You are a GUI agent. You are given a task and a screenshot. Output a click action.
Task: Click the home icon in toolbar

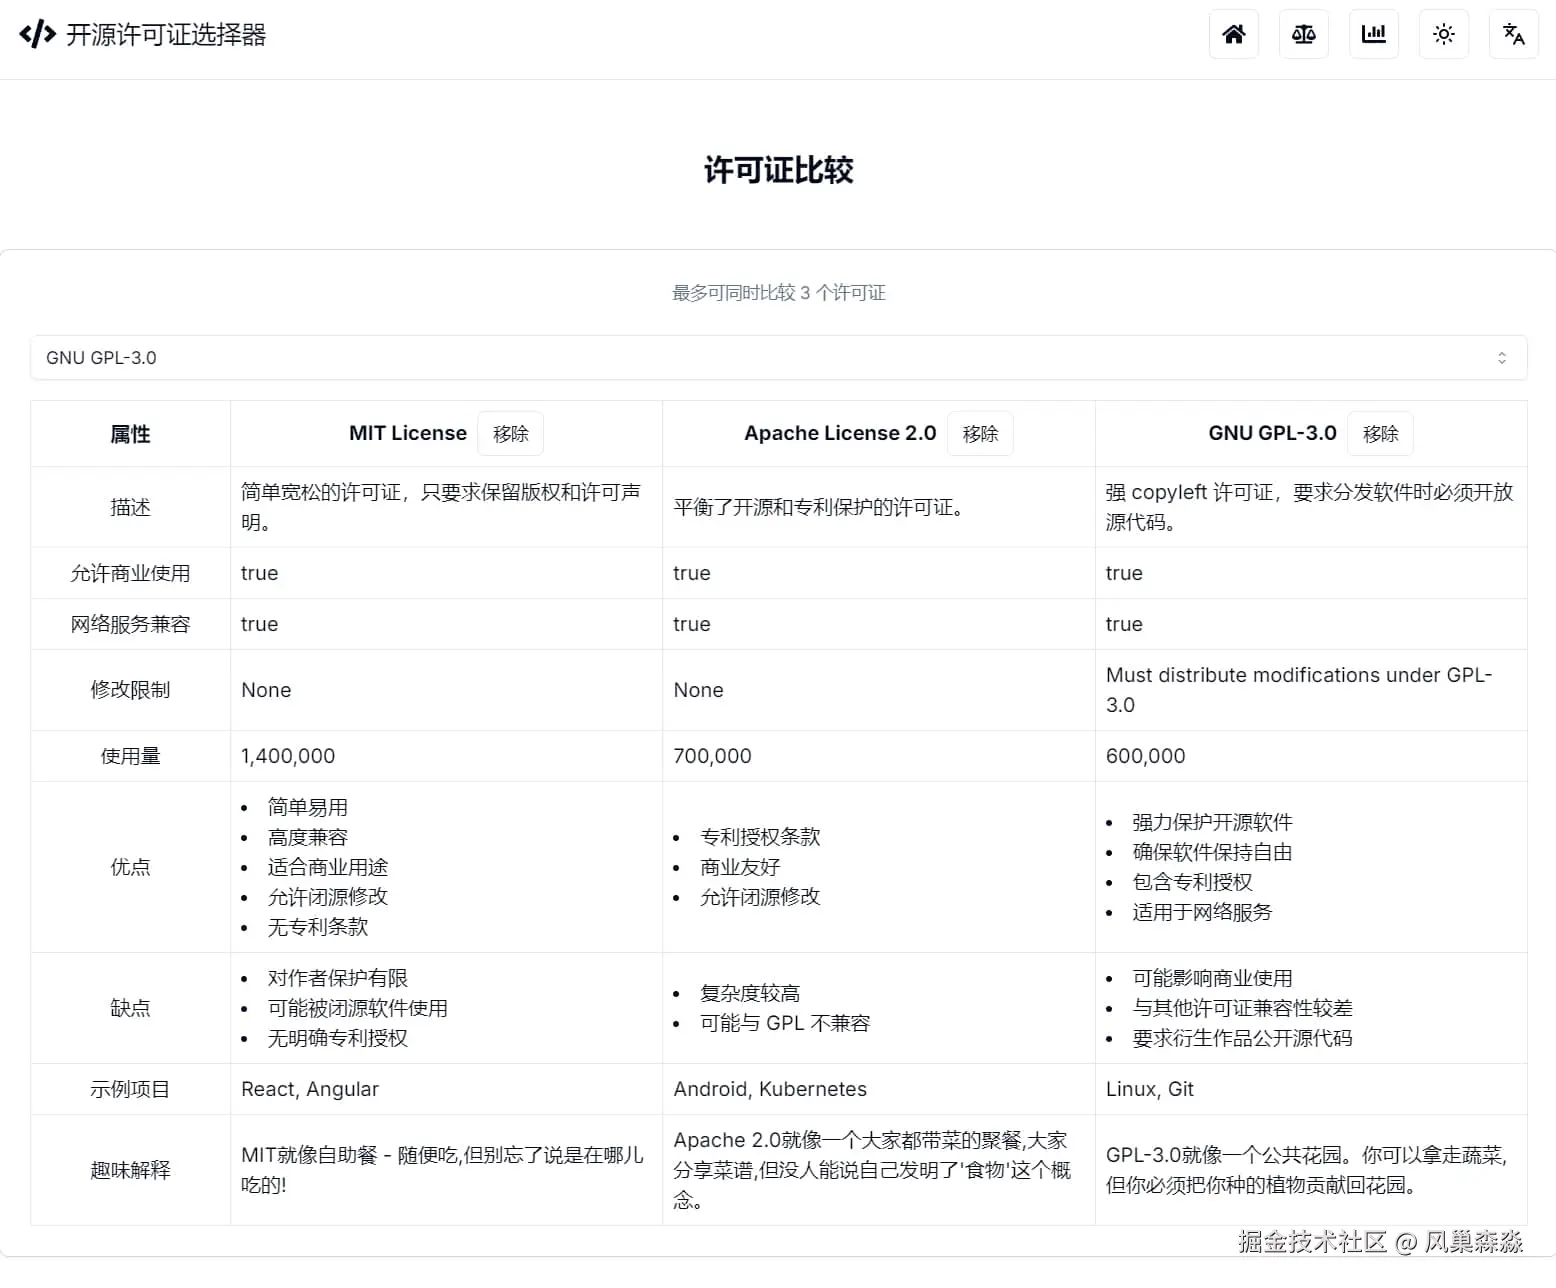coord(1233,33)
